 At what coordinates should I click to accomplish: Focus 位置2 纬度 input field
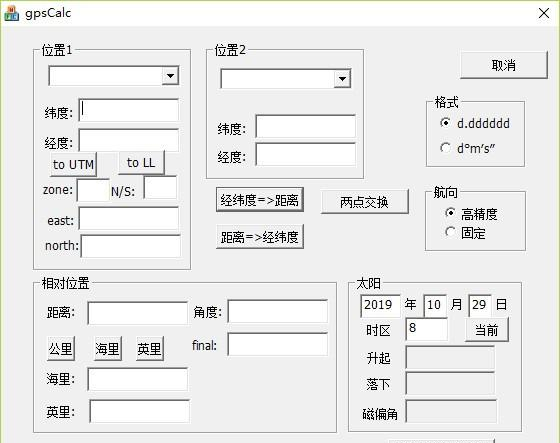coord(305,126)
